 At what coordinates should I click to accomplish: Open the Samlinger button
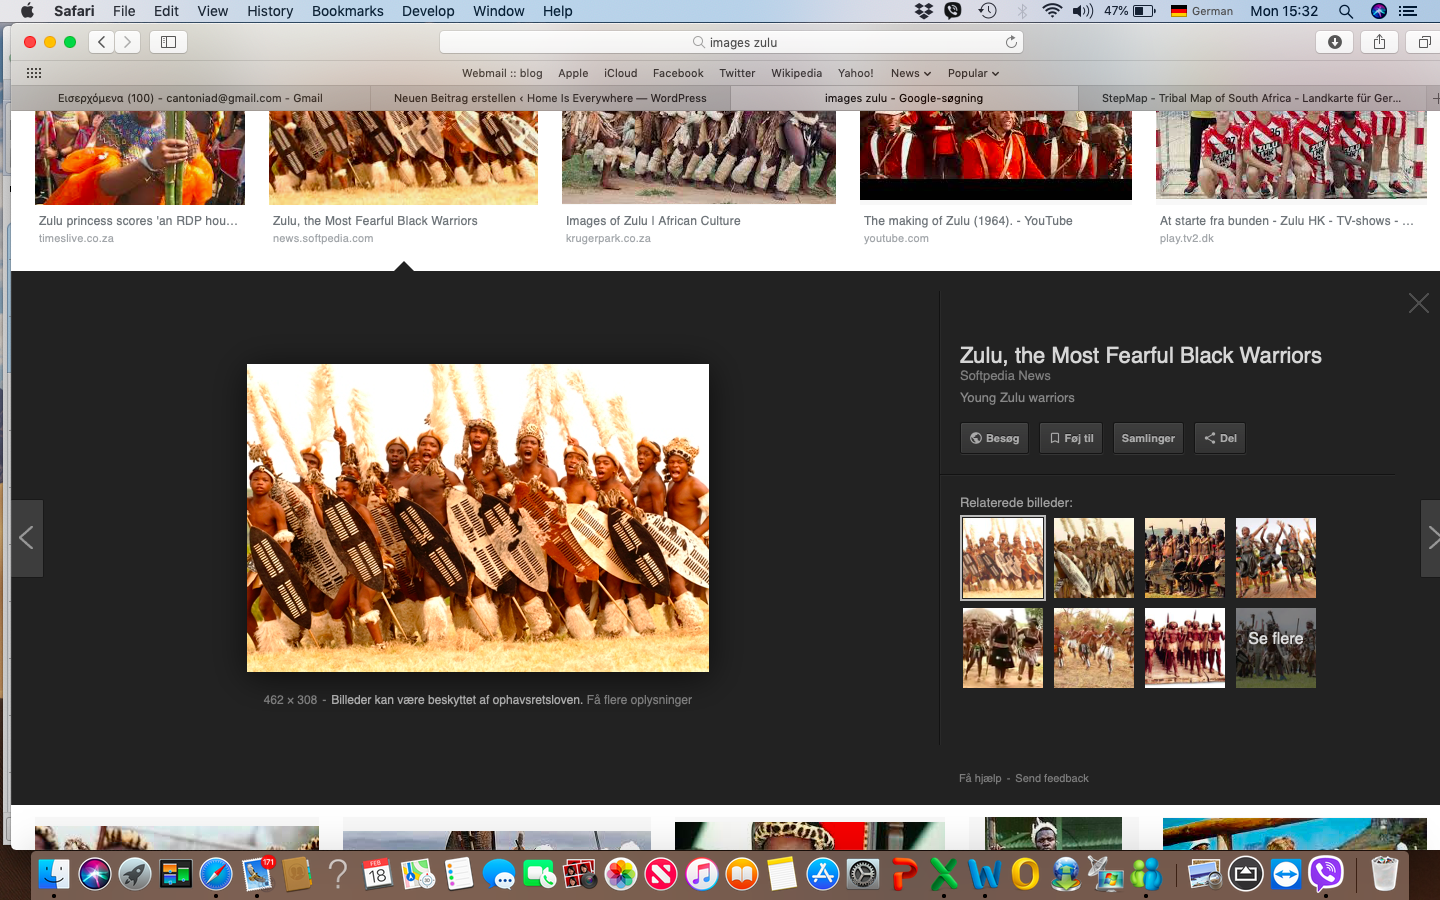1148,438
